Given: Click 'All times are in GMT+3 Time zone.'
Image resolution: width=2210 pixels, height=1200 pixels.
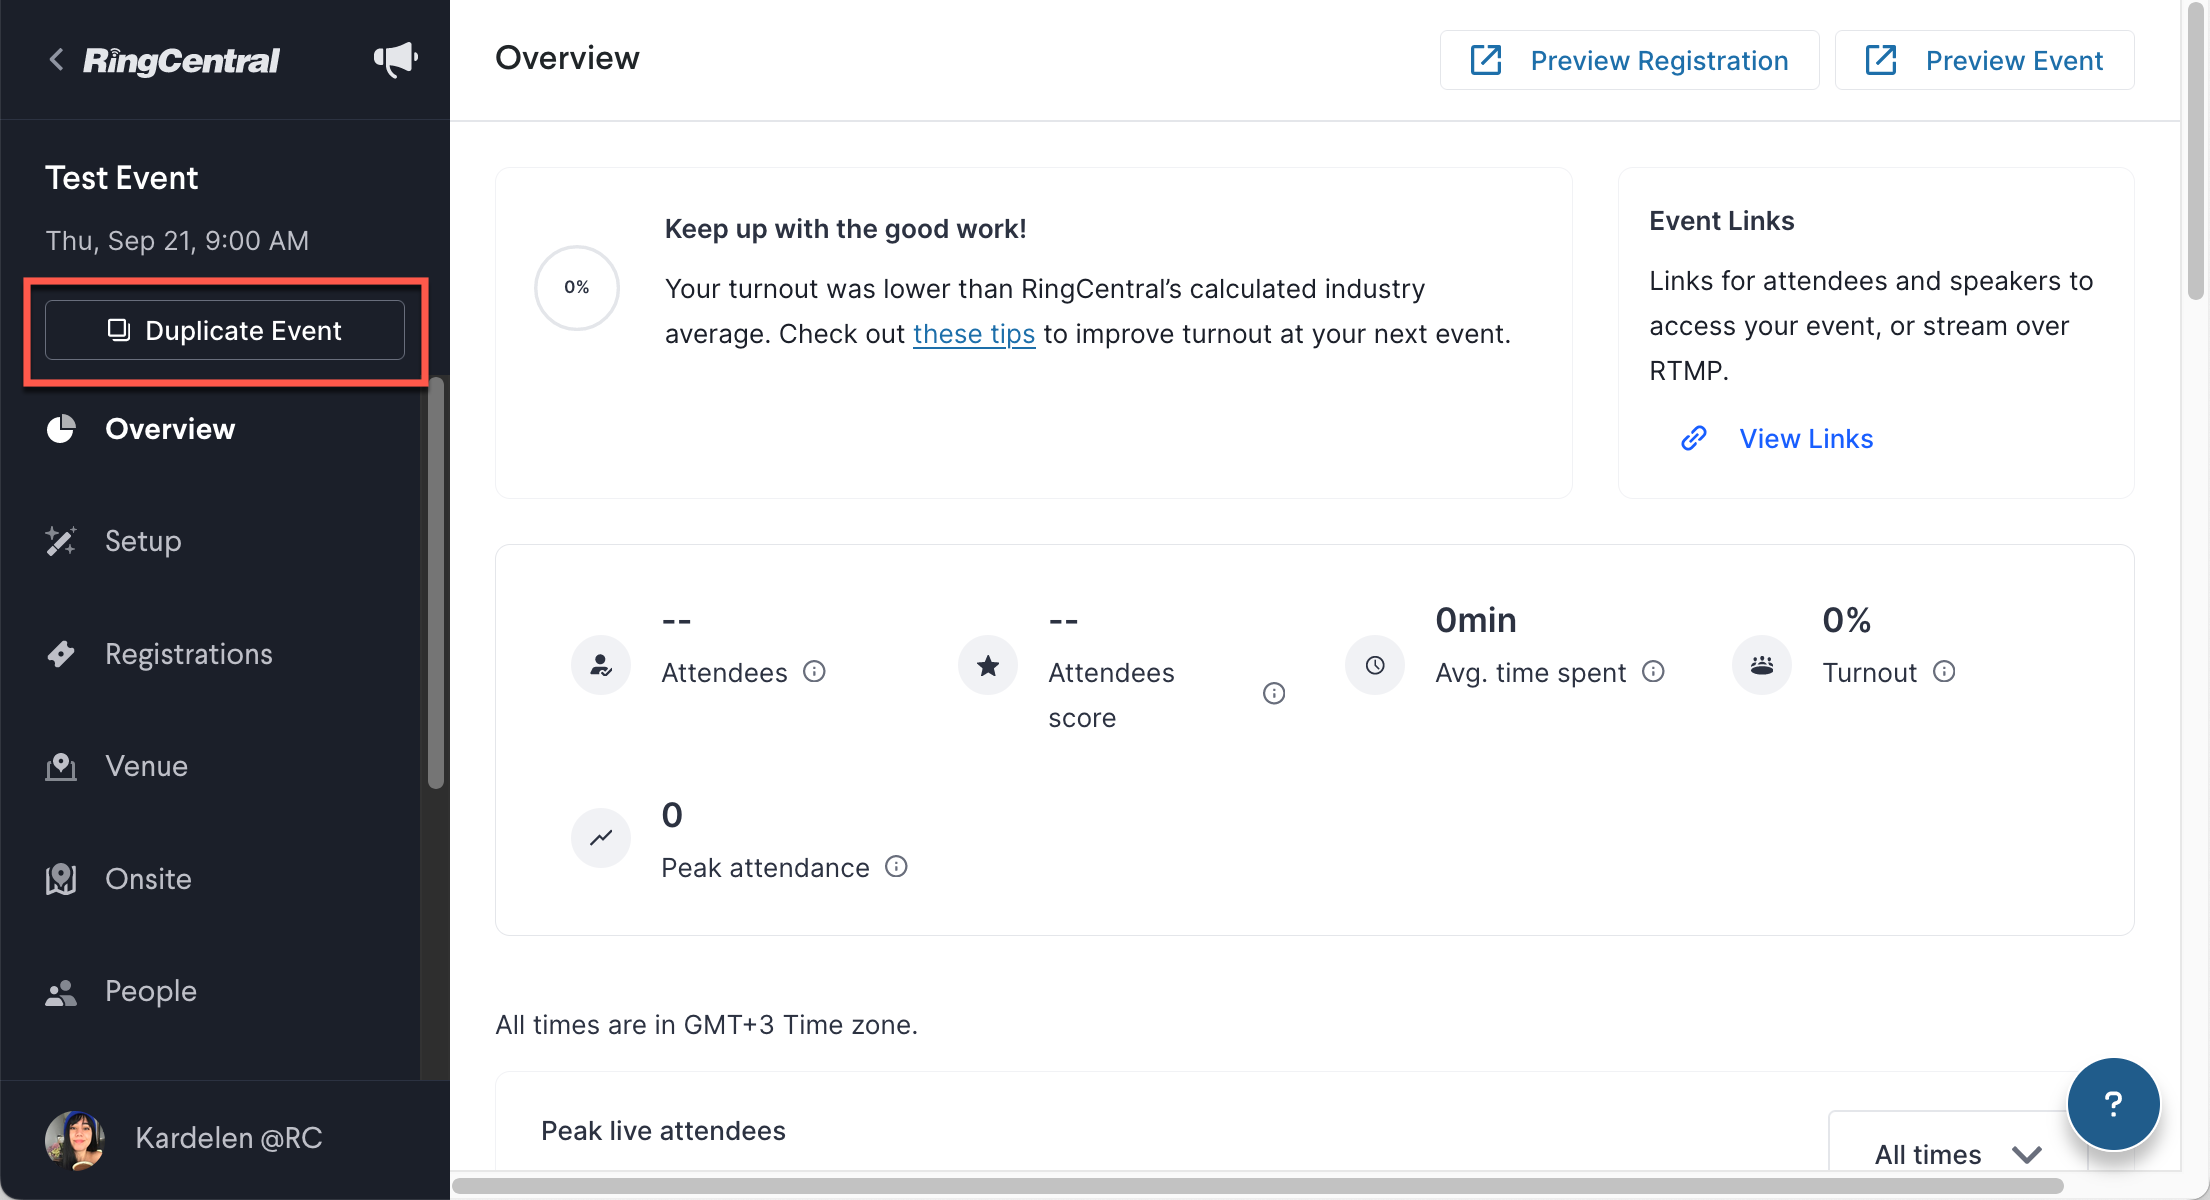Looking at the screenshot, I should [706, 1025].
